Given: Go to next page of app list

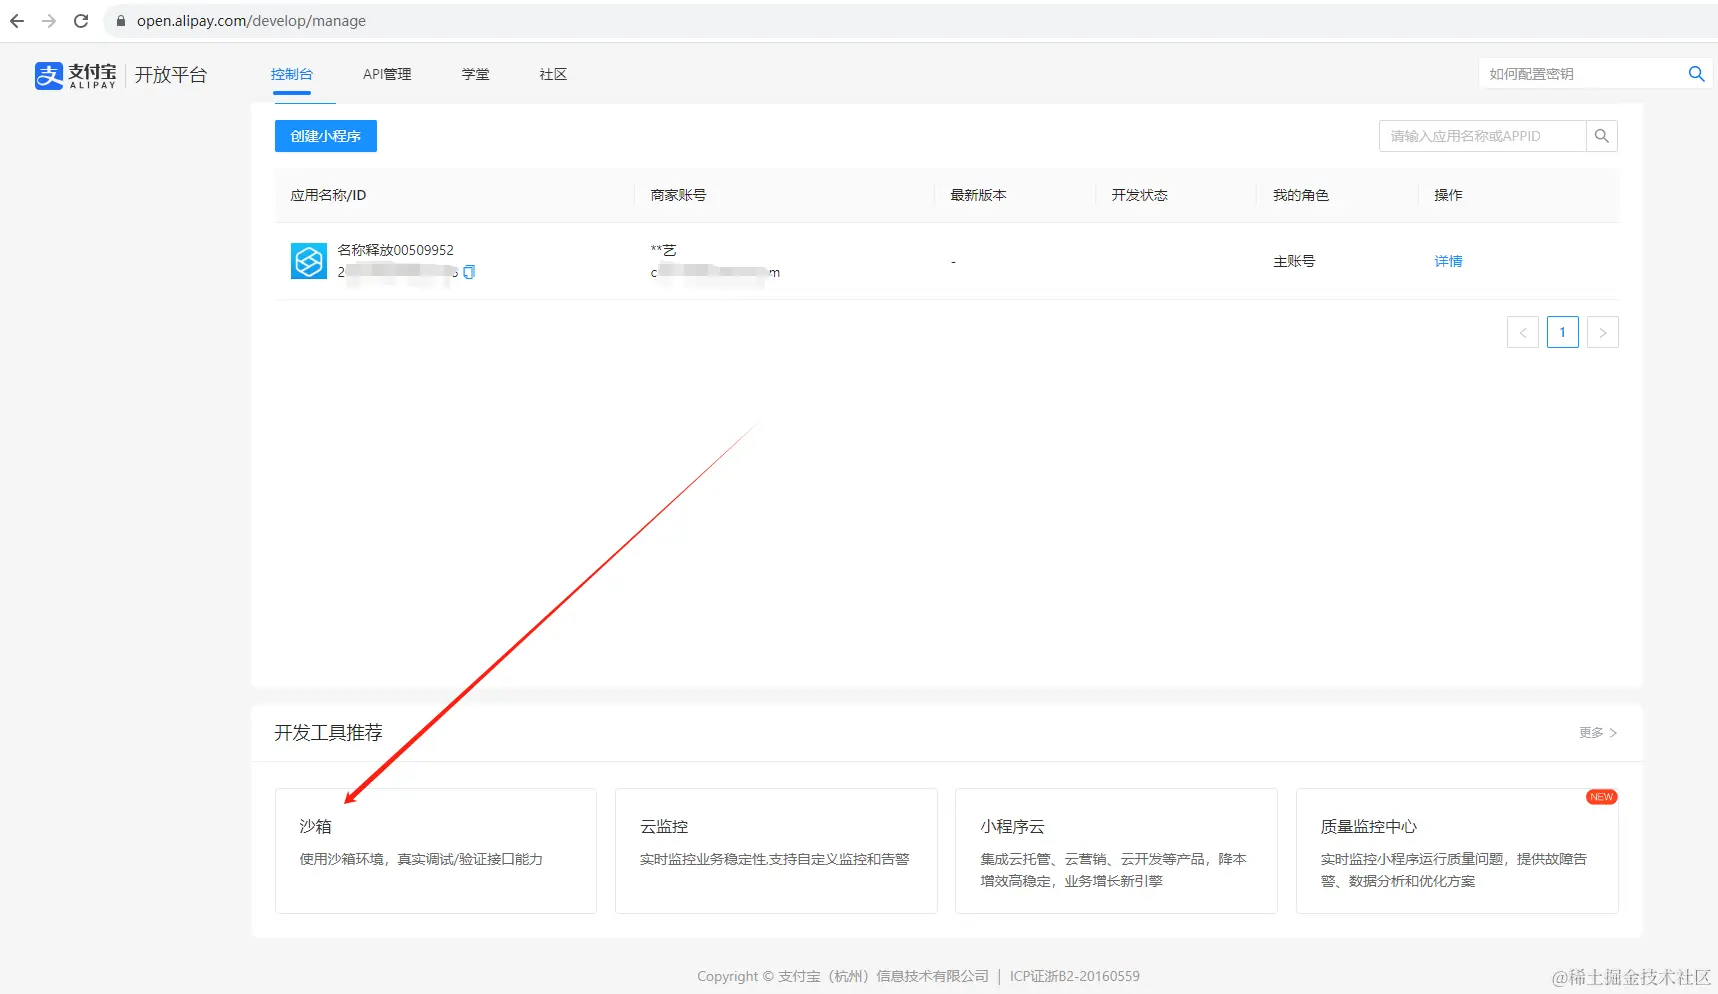Looking at the screenshot, I should 1603,332.
